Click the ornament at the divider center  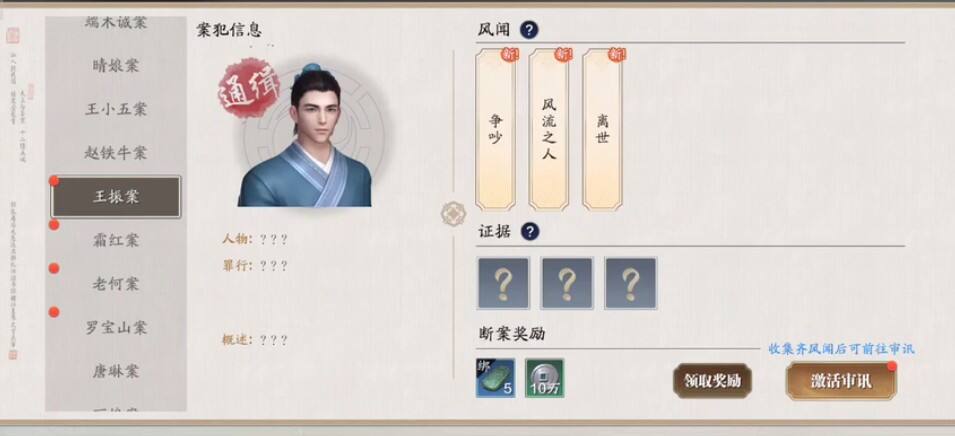pyautogui.click(x=453, y=214)
